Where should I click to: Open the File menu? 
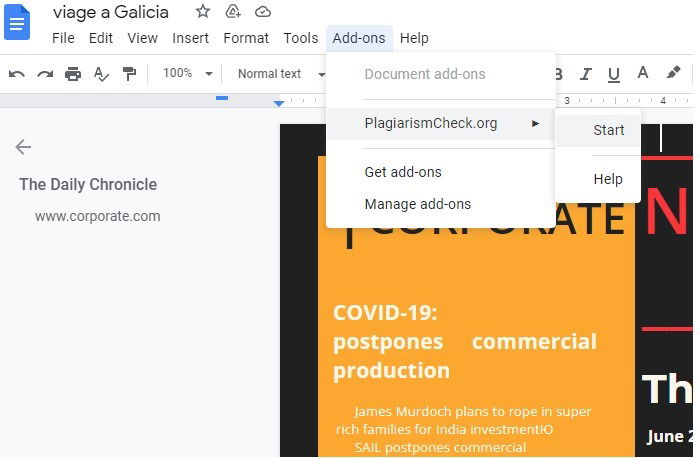click(63, 38)
